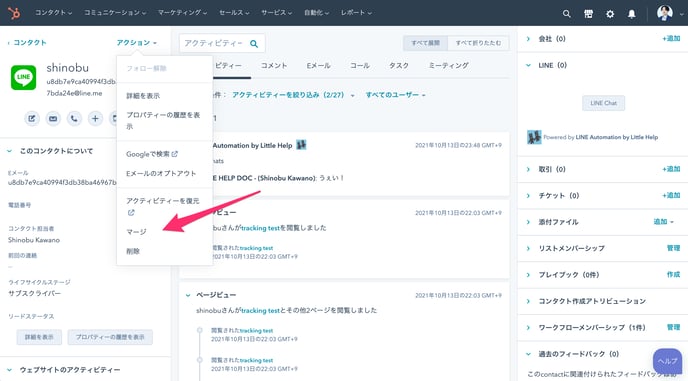The height and width of the screenshot is (381, 688).
Task: Click +追加 for 会社
Action: point(671,39)
